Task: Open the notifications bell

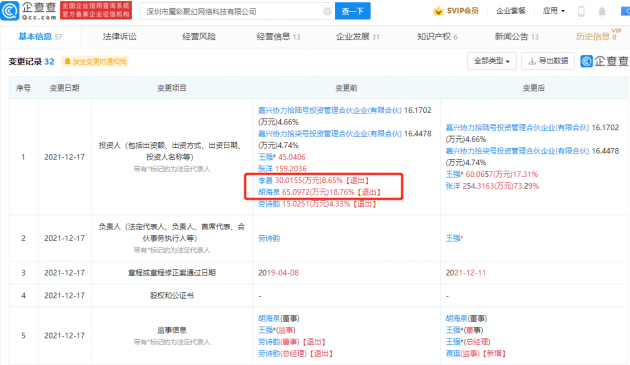Action: [602, 11]
